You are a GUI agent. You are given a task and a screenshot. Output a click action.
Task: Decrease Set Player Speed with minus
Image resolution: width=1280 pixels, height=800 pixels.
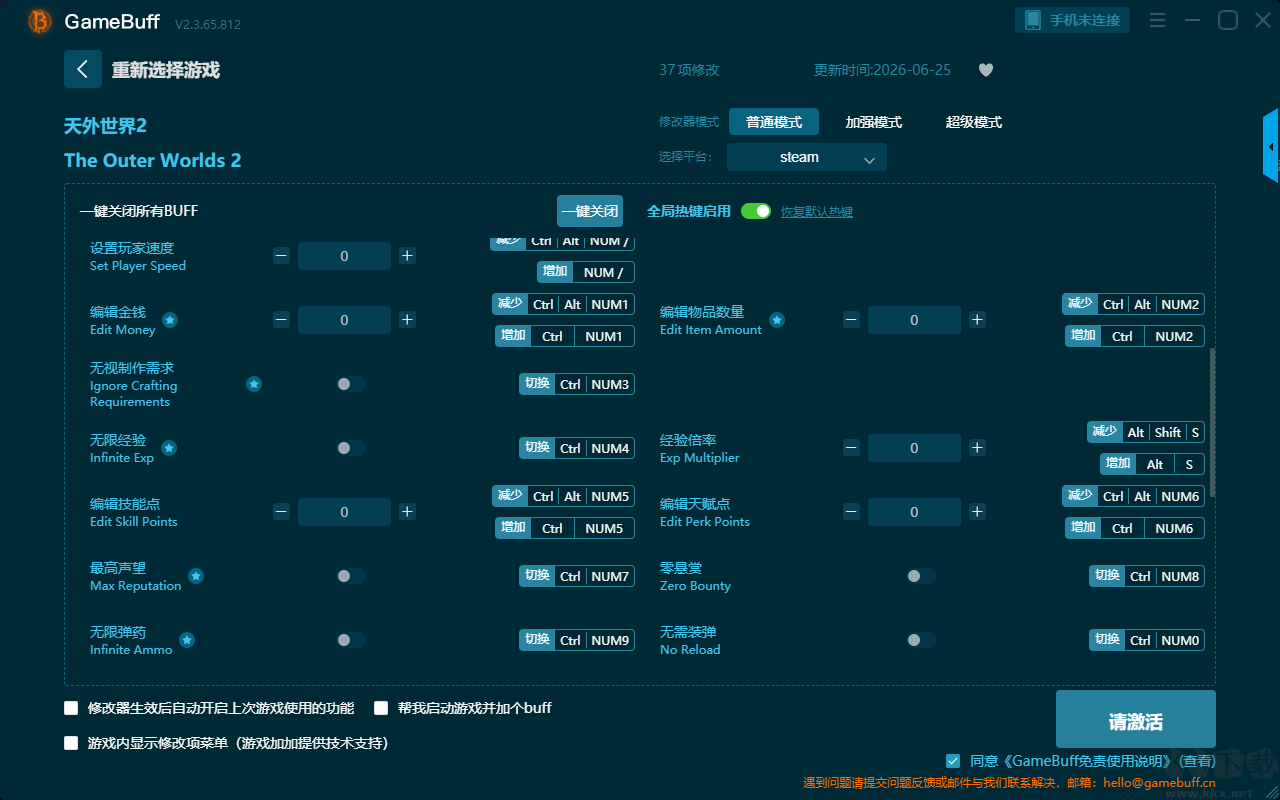click(x=281, y=256)
